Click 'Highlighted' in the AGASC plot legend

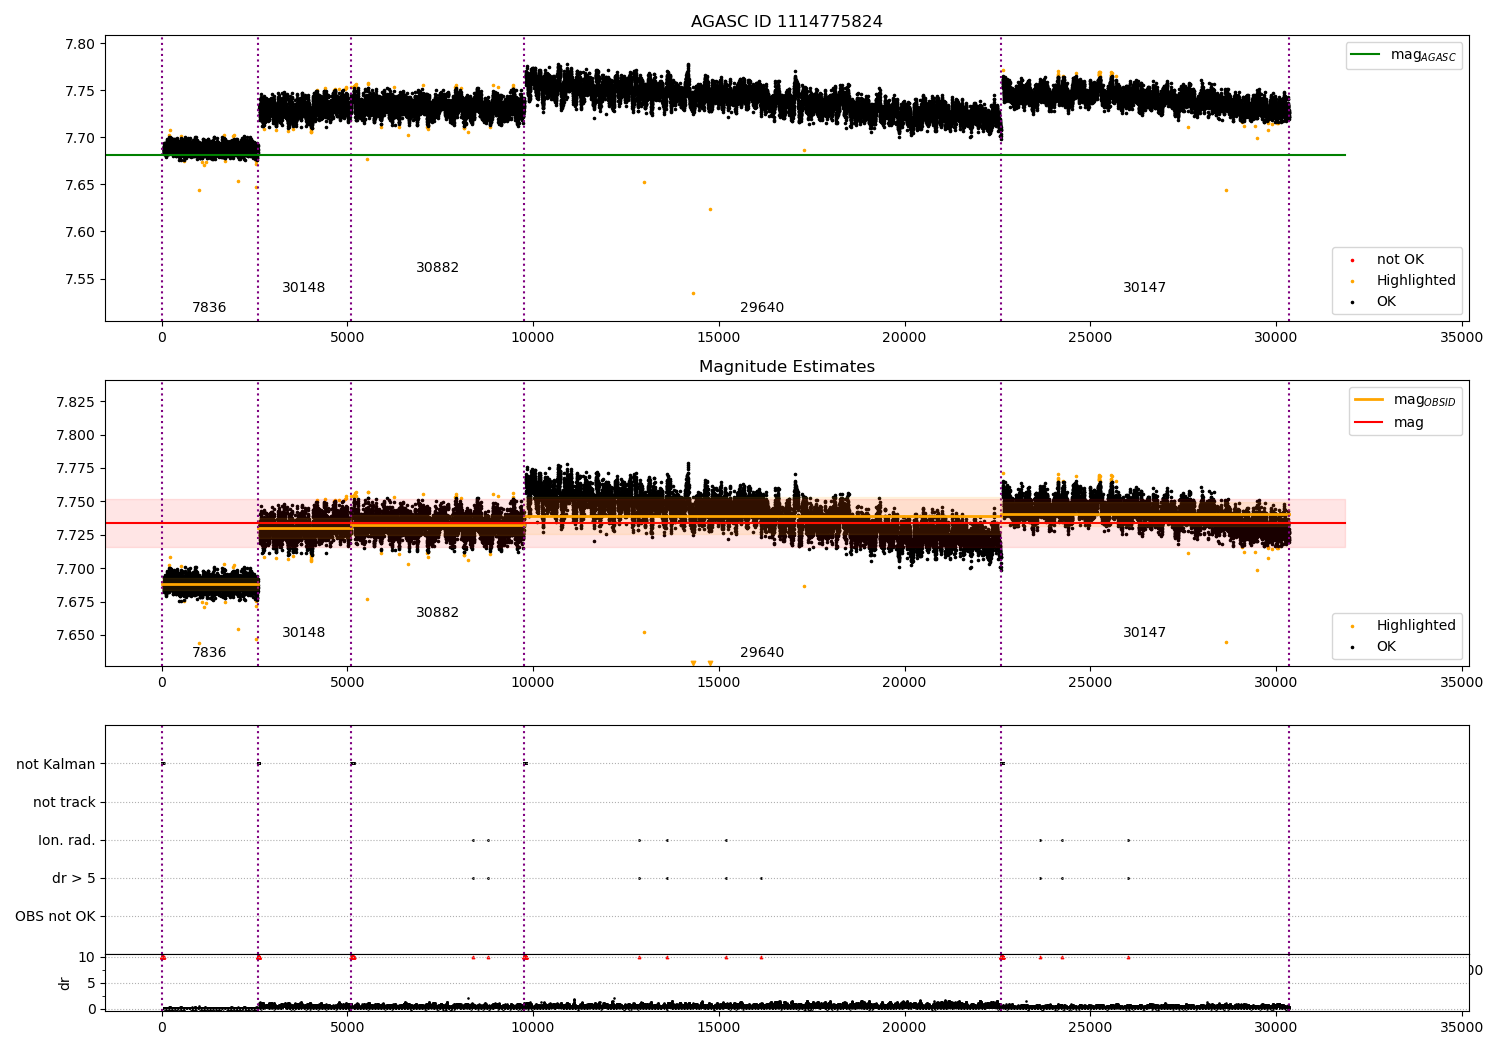click(1405, 281)
